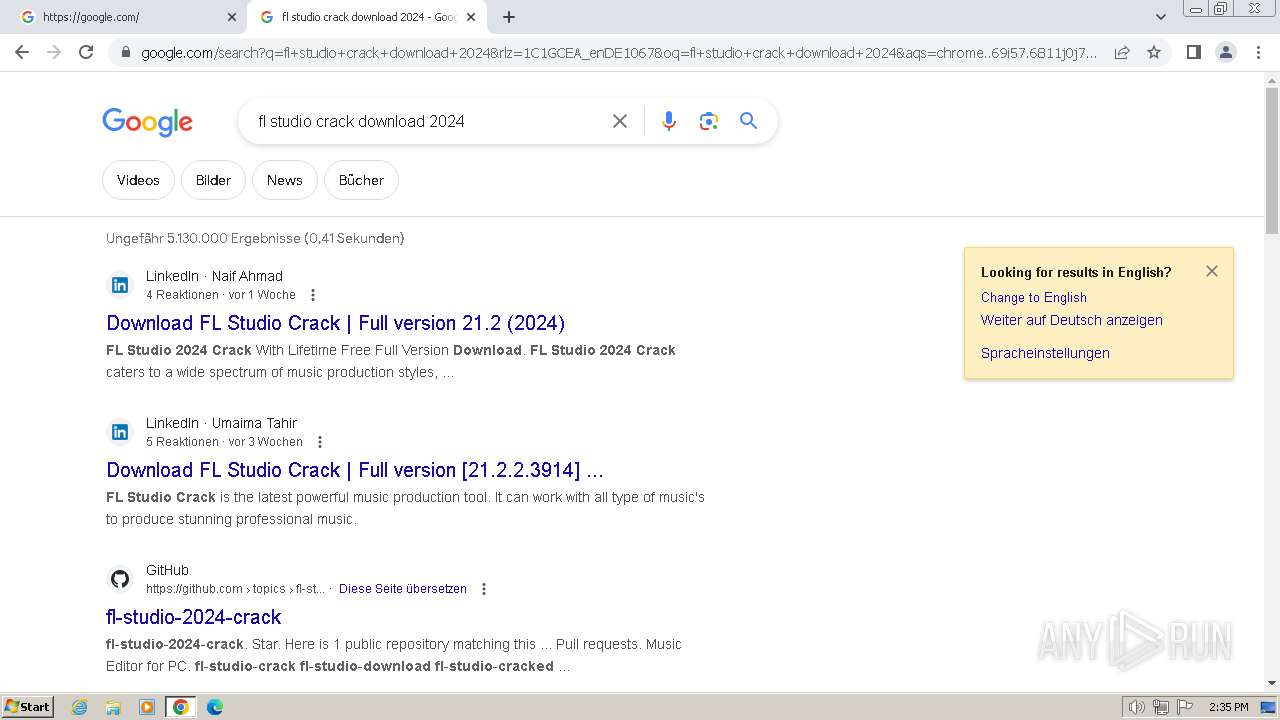Click the volume speaker tray icon

pos(1137,707)
